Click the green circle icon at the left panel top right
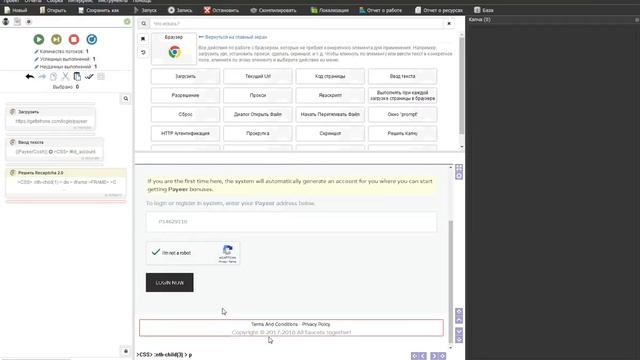 pyautogui.click(x=127, y=21)
